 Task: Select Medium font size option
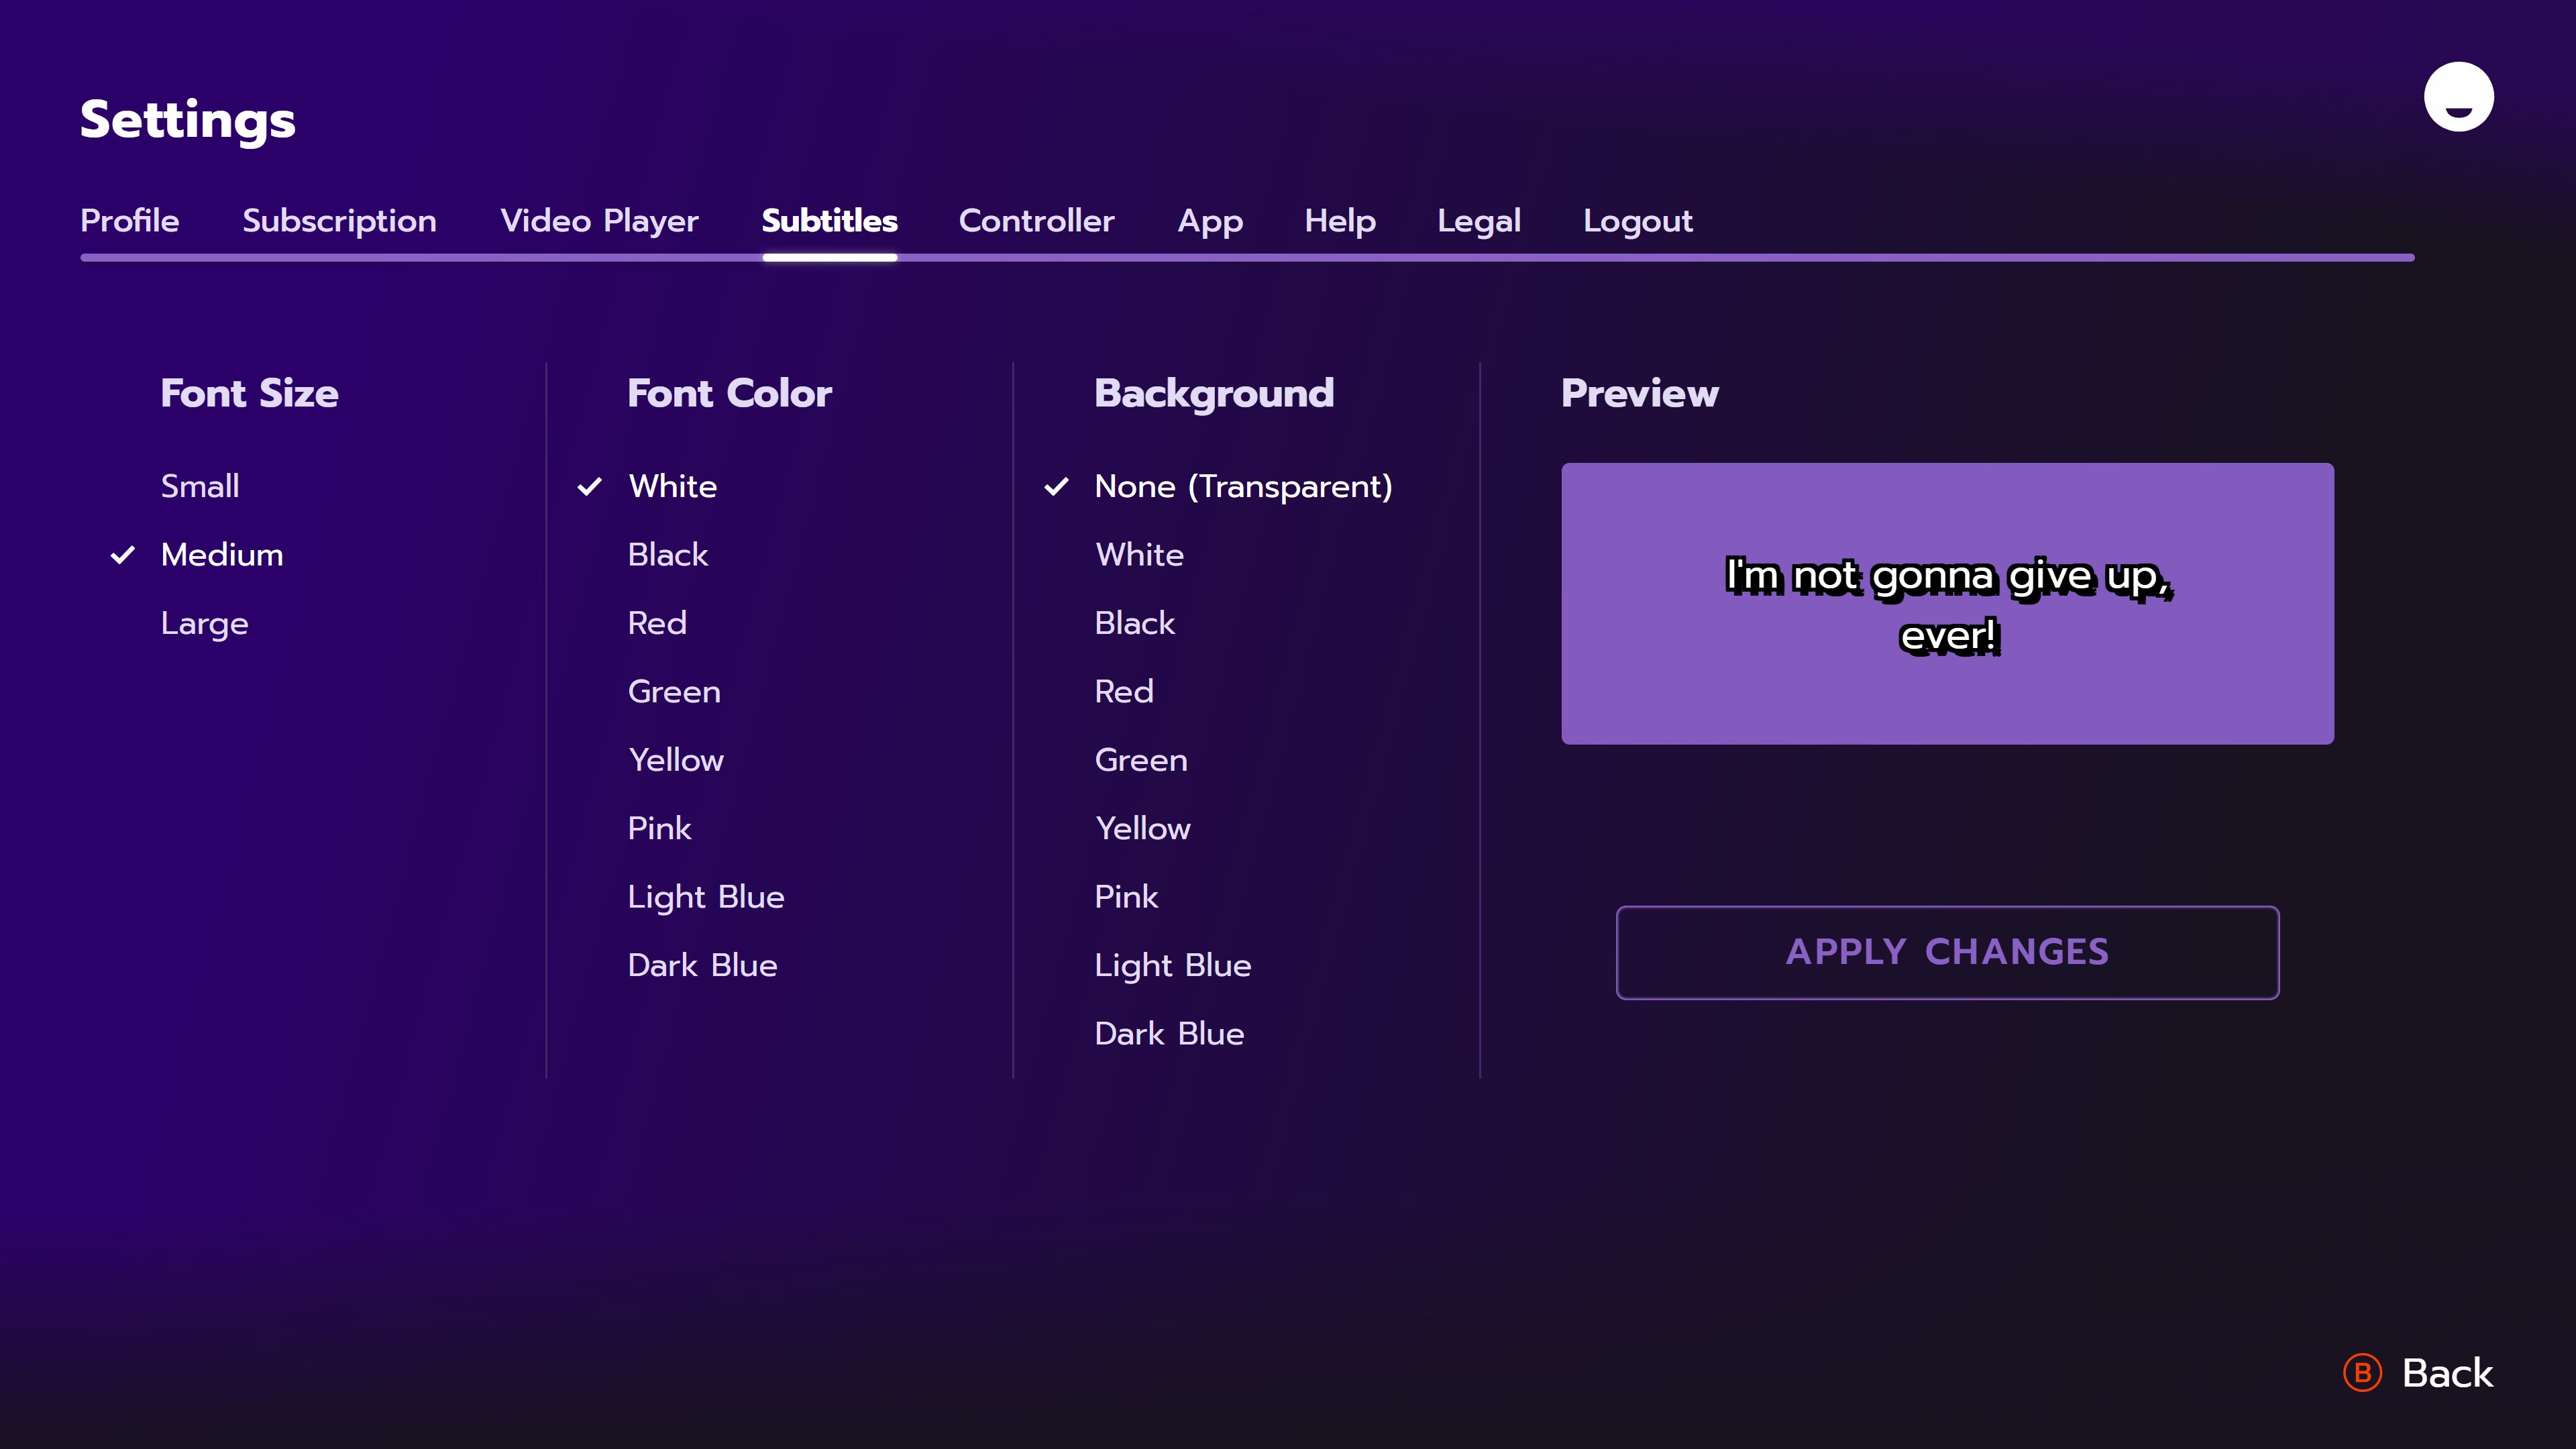[x=222, y=555]
